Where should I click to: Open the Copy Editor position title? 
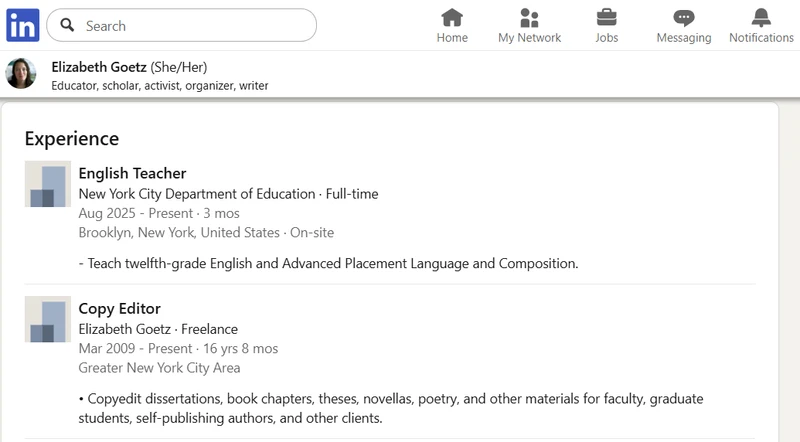[119, 309]
